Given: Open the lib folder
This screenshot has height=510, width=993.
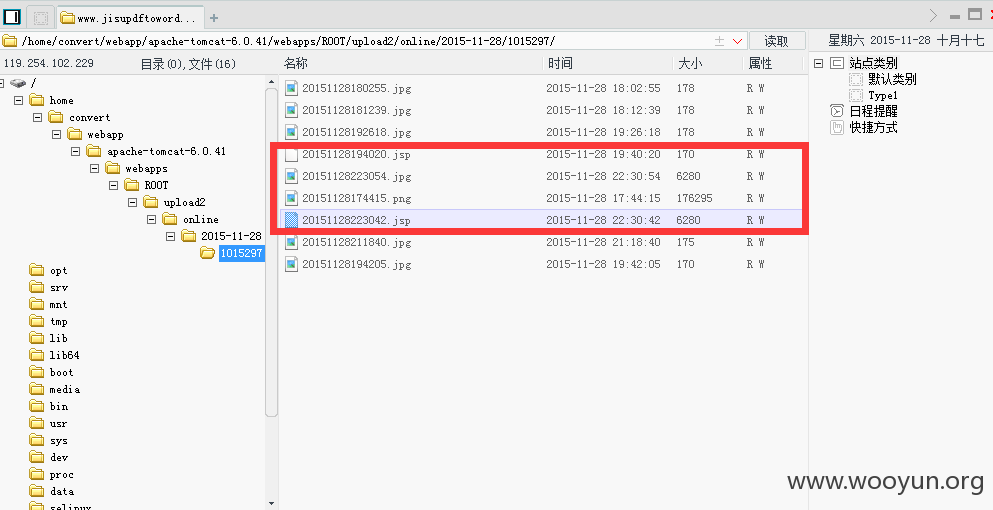Looking at the screenshot, I should (58, 338).
